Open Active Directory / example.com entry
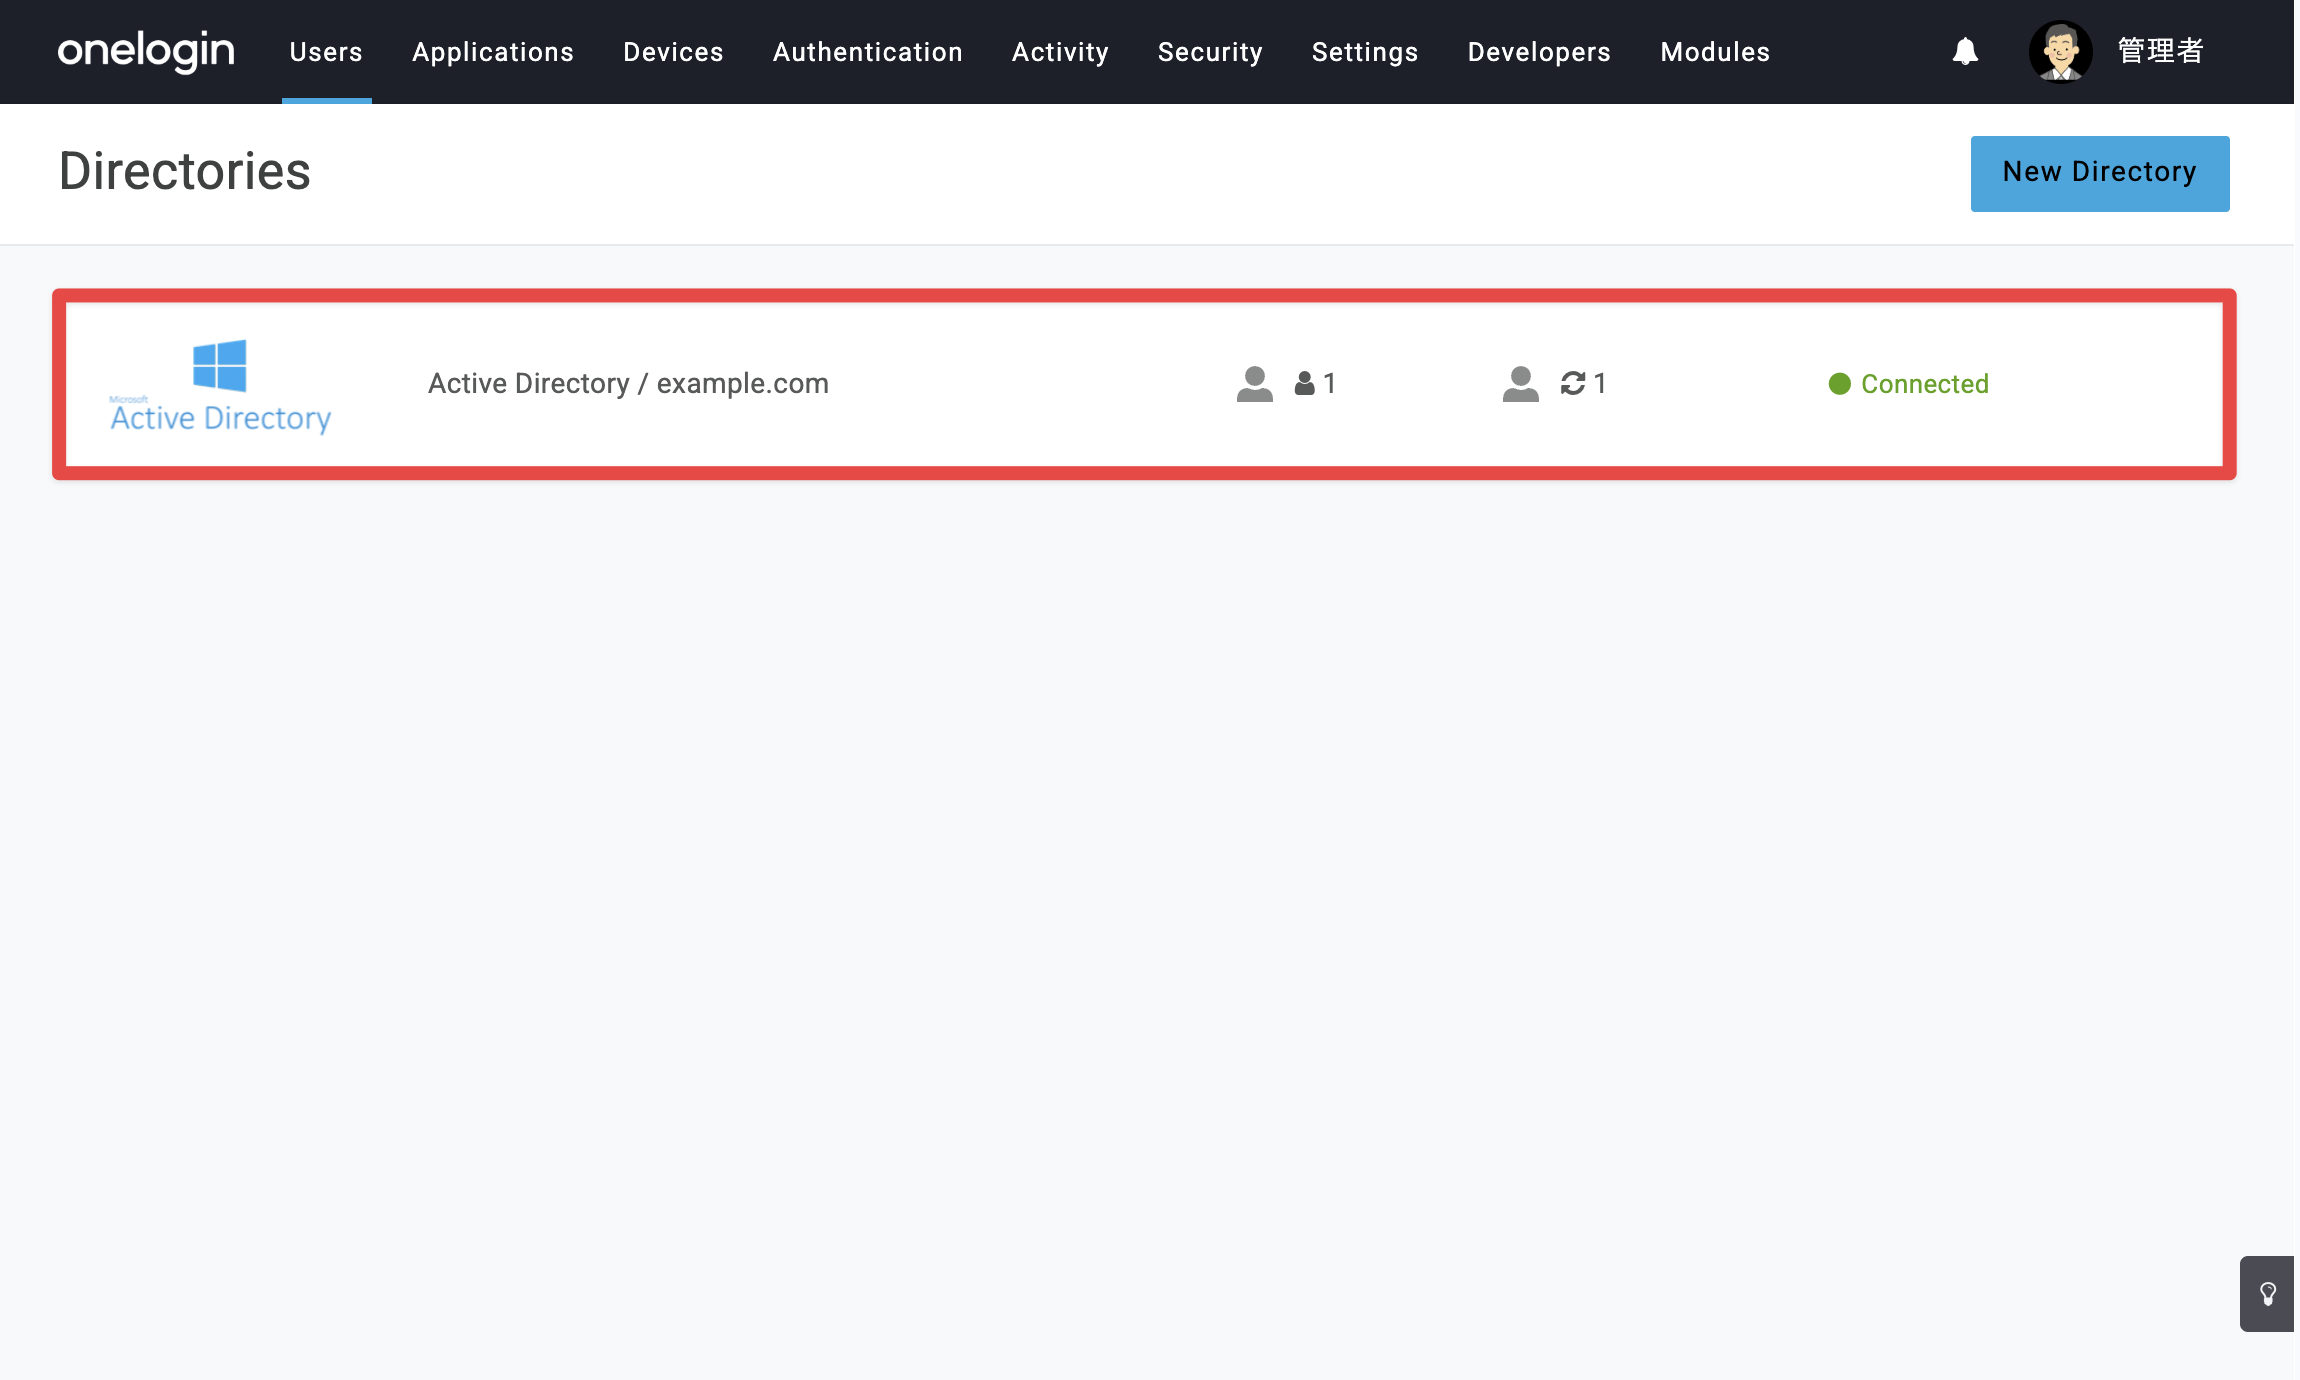Viewport: 2300px width, 1380px height. click(x=628, y=384)
